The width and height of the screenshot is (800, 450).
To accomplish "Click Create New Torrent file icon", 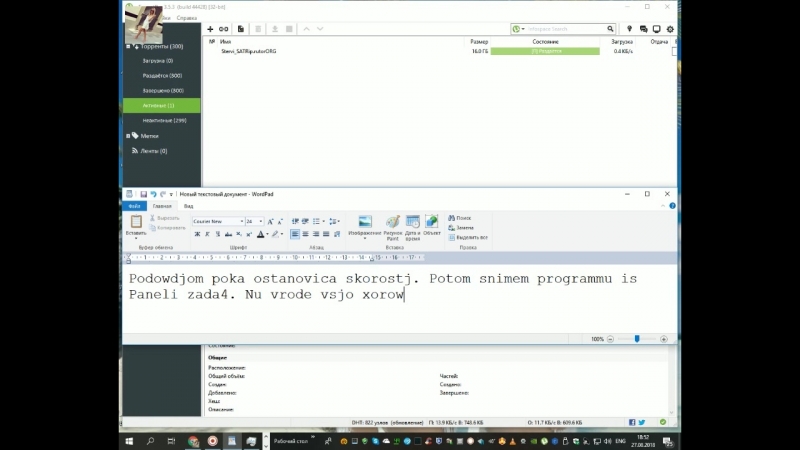I will coord(239,29).
